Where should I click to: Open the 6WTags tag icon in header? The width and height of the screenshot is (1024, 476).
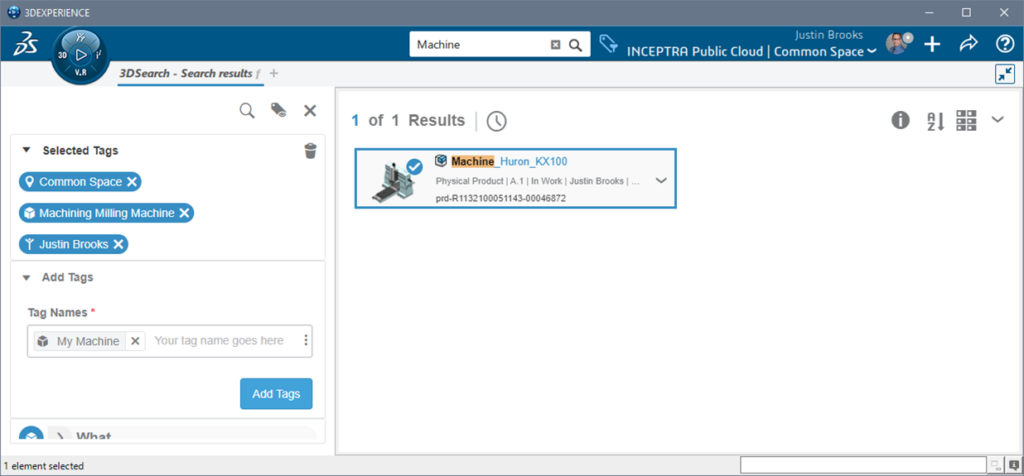pos(608,44)
